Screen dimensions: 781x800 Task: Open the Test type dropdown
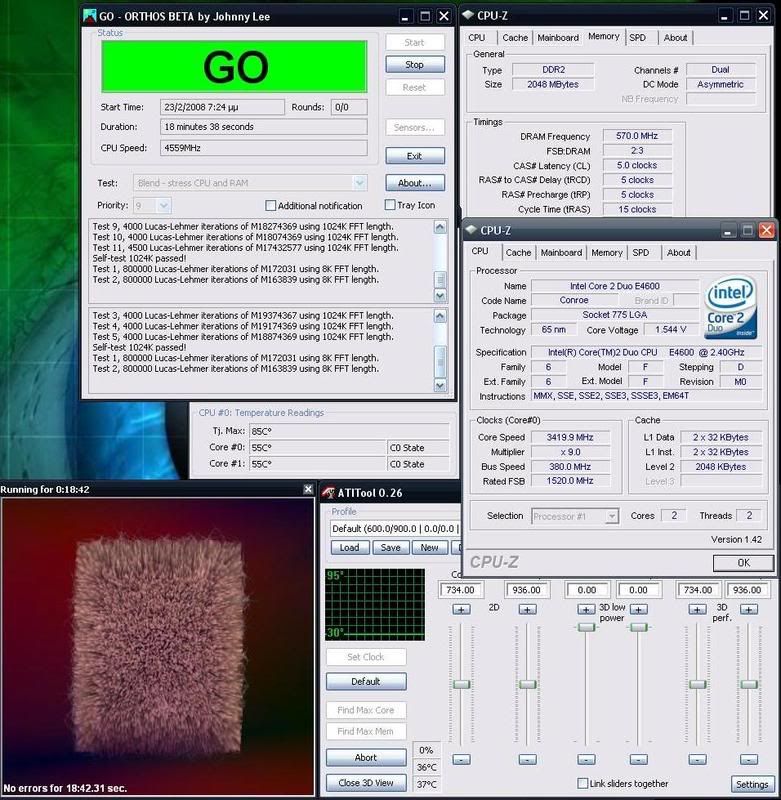(x=359, y=183)
